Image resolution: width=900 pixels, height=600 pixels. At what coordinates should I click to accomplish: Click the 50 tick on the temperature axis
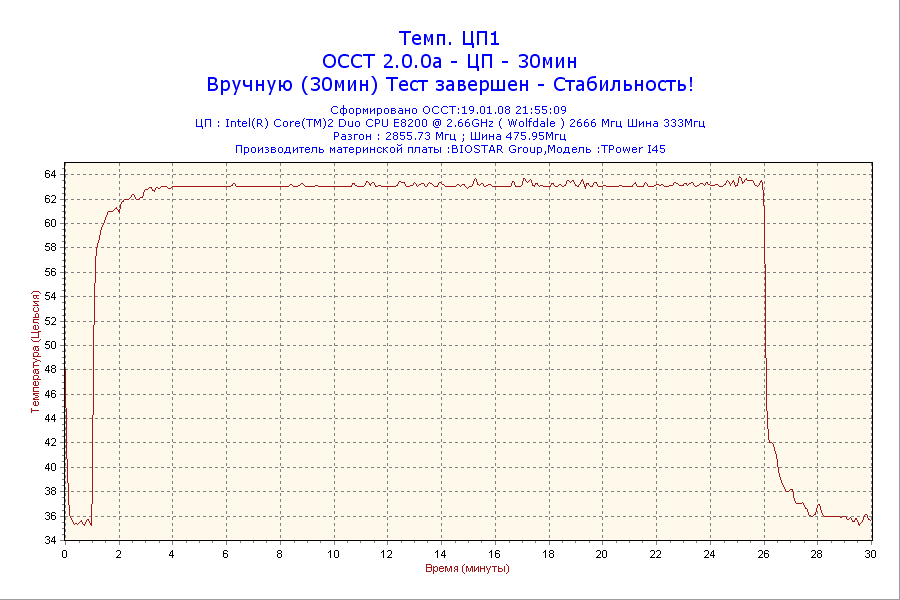(48, 345)
